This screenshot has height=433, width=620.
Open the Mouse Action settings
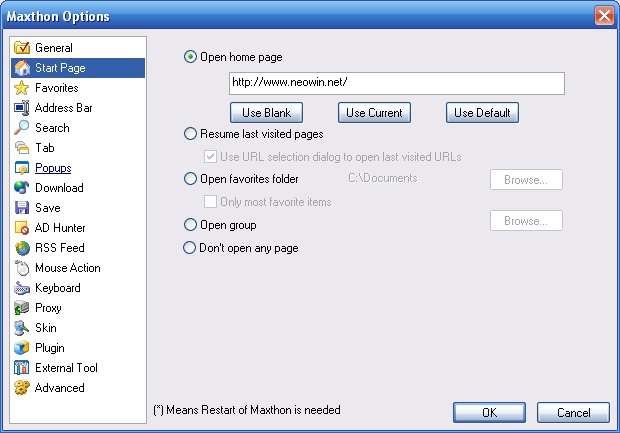point(68,268)
